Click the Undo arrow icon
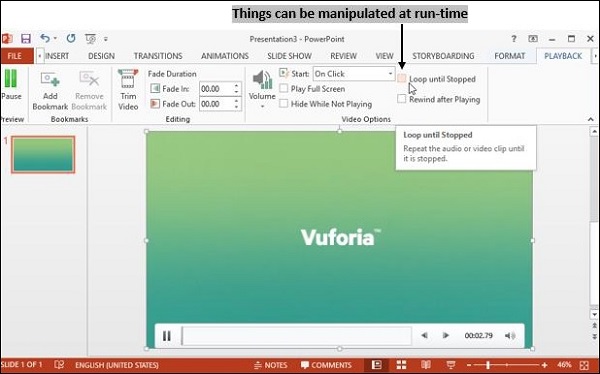The image size is (600, 374). point(45,38)
